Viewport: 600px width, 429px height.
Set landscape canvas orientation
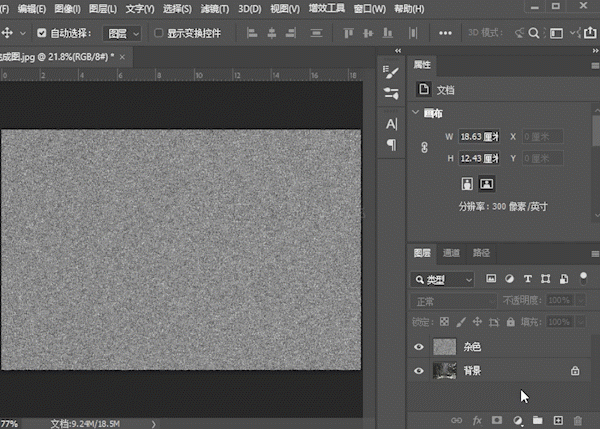tap(486, 184)
